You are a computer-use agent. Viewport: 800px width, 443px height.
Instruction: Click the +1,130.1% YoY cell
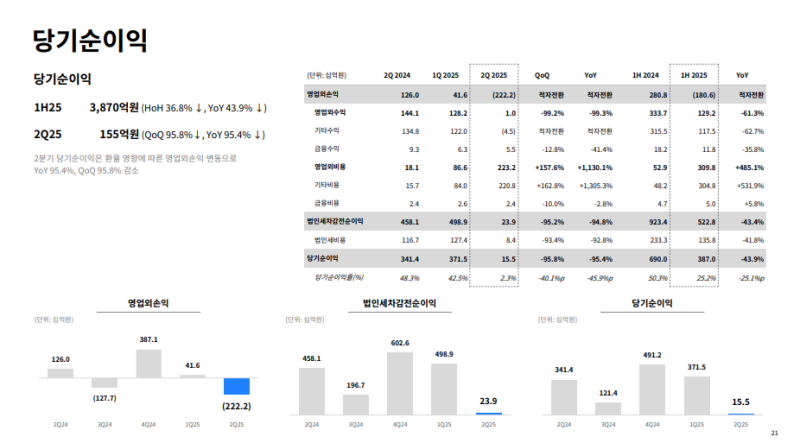coord(591,167)
